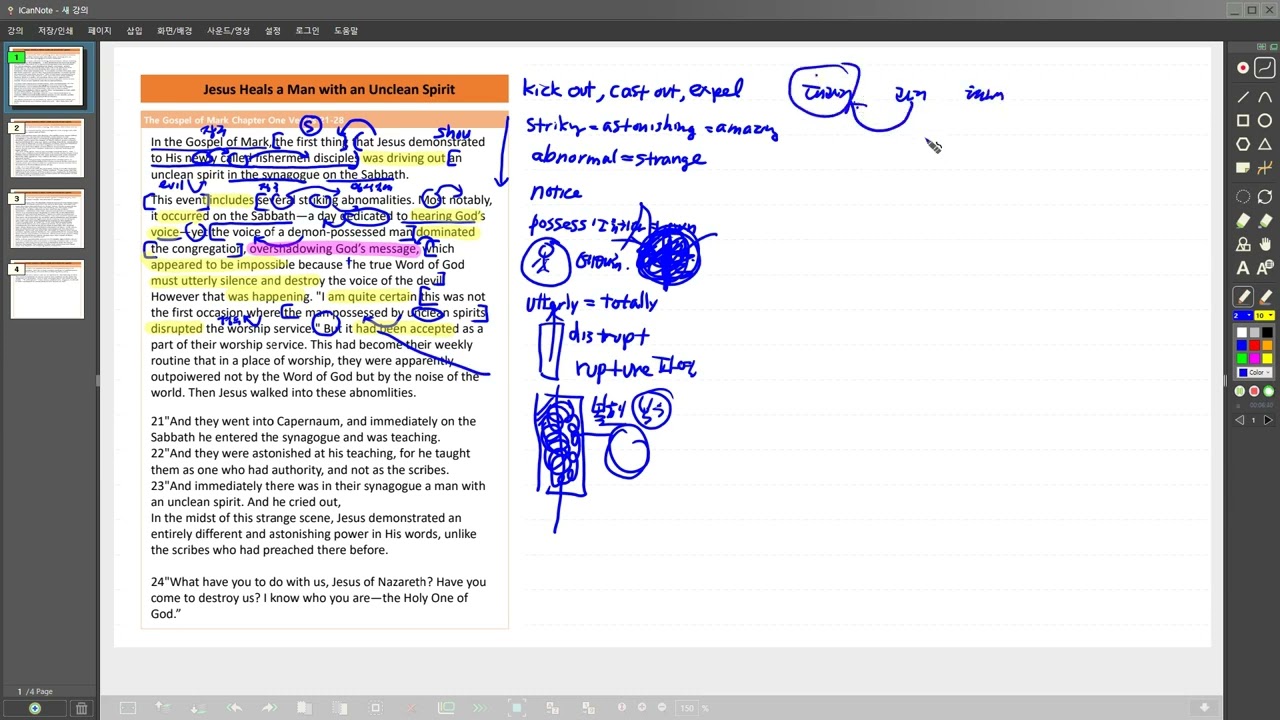Insert a yellow sticky note
The height and width of the screenshot is (720, 1280).
1243,167
